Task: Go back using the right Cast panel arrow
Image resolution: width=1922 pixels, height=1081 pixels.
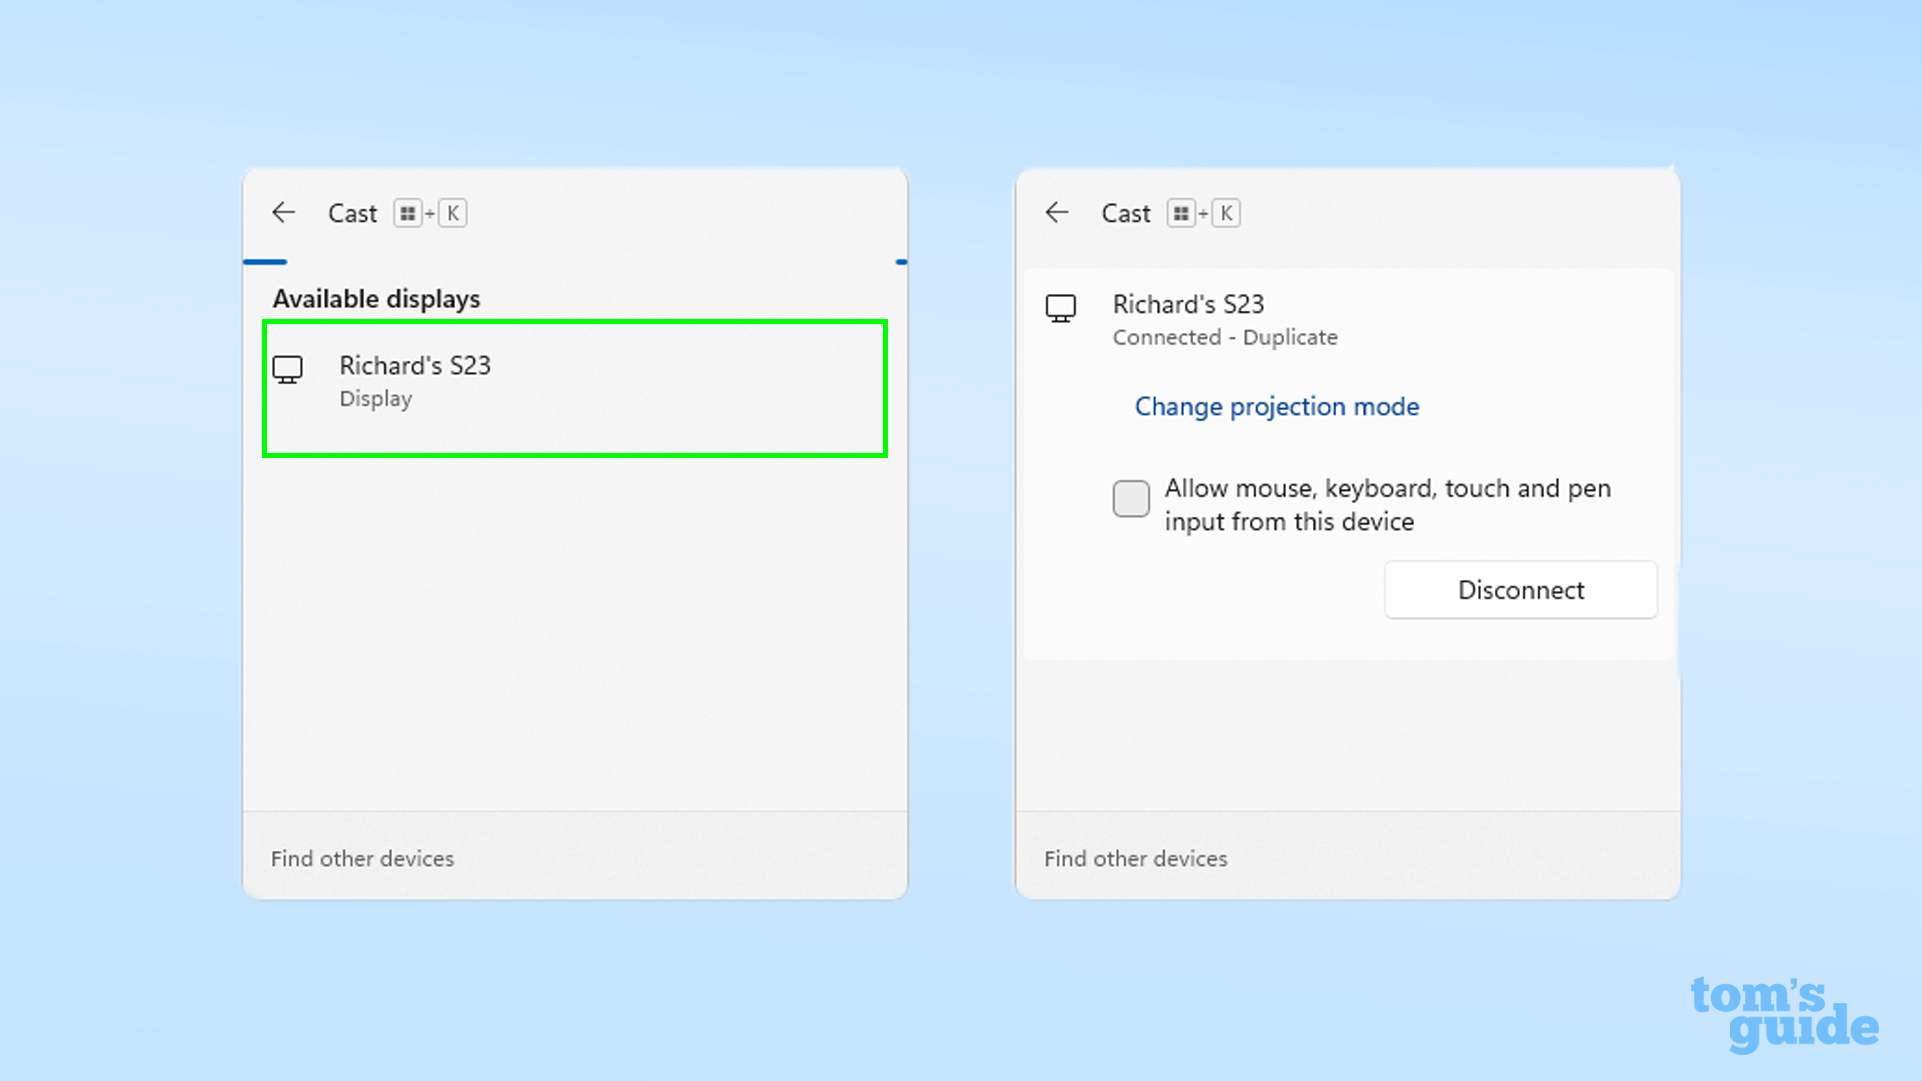Action: [1057, 212]
